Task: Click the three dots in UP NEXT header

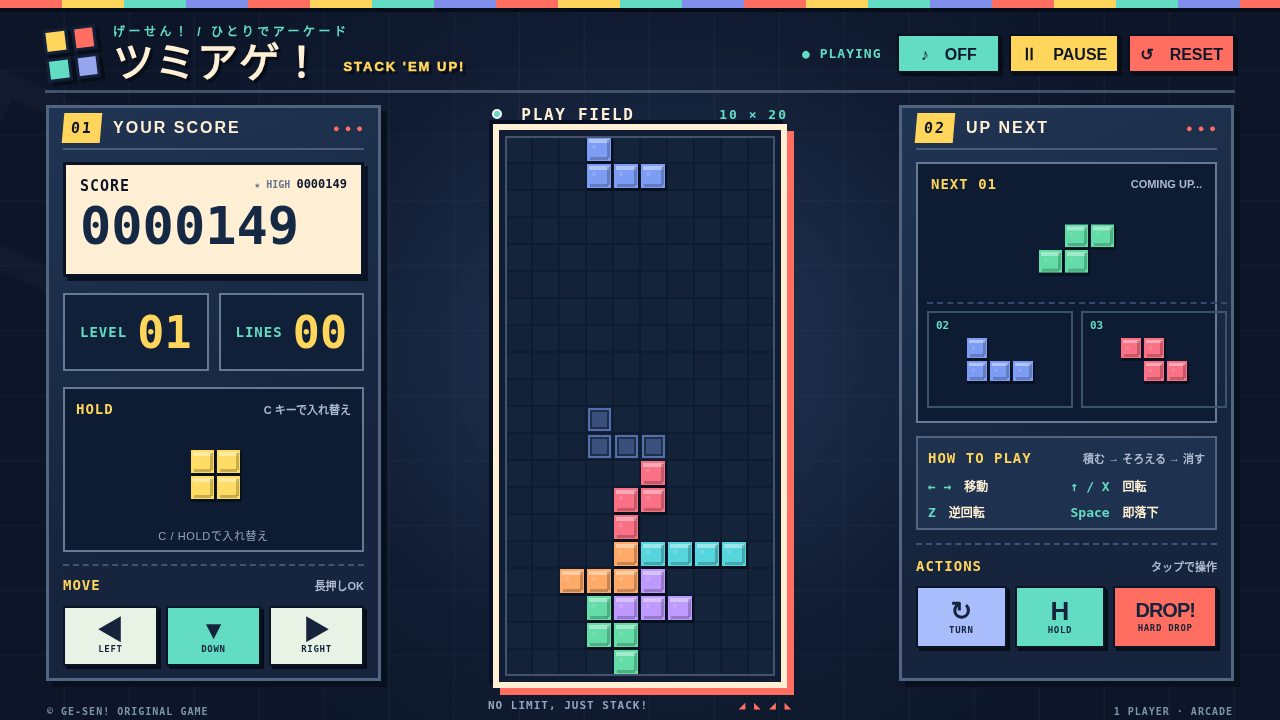Action: coord(1201,129)
